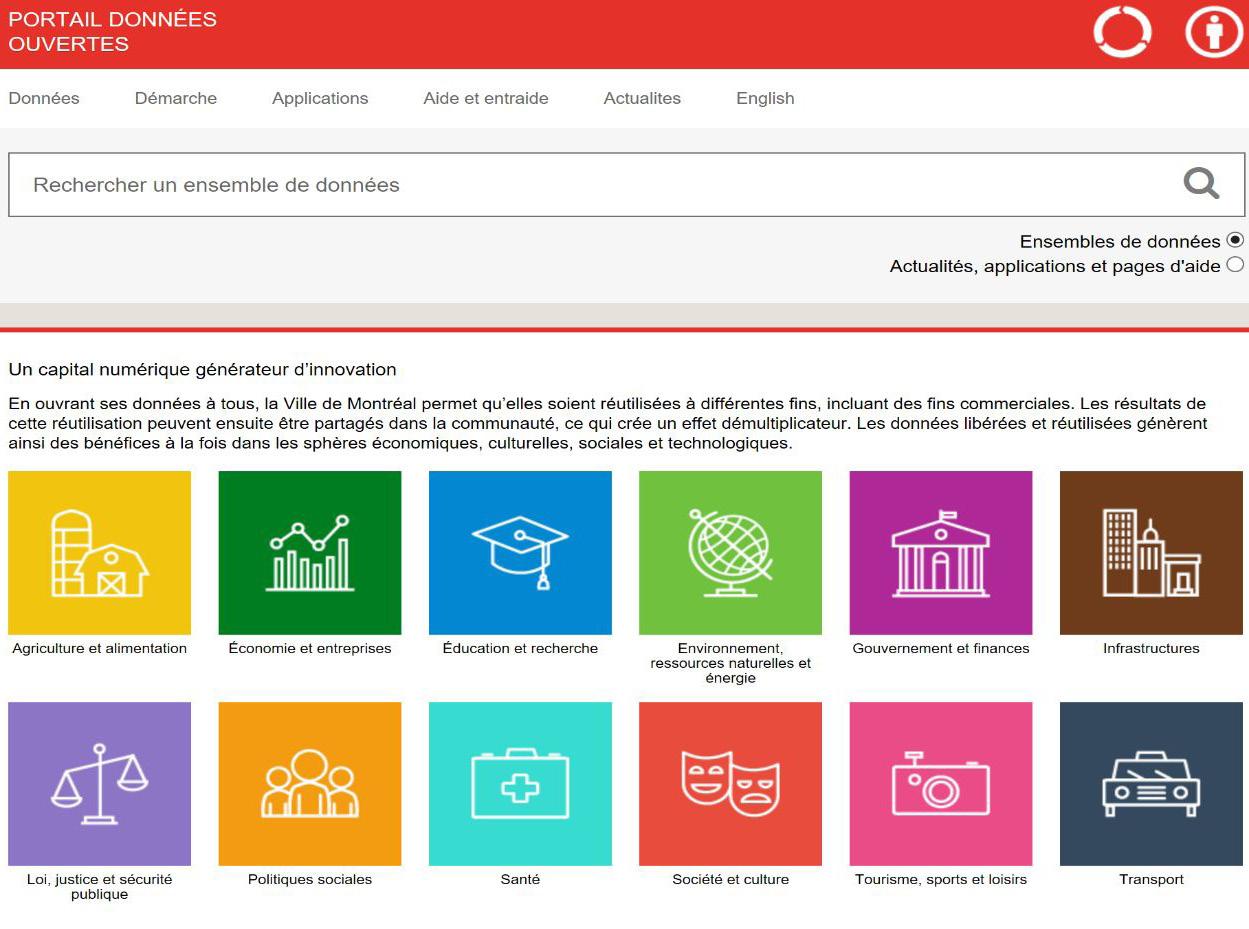The height and width of the screenshot is (929, 1249).
Task: Click the Ensembles de données option text
Action: [x=1120, y=241]
